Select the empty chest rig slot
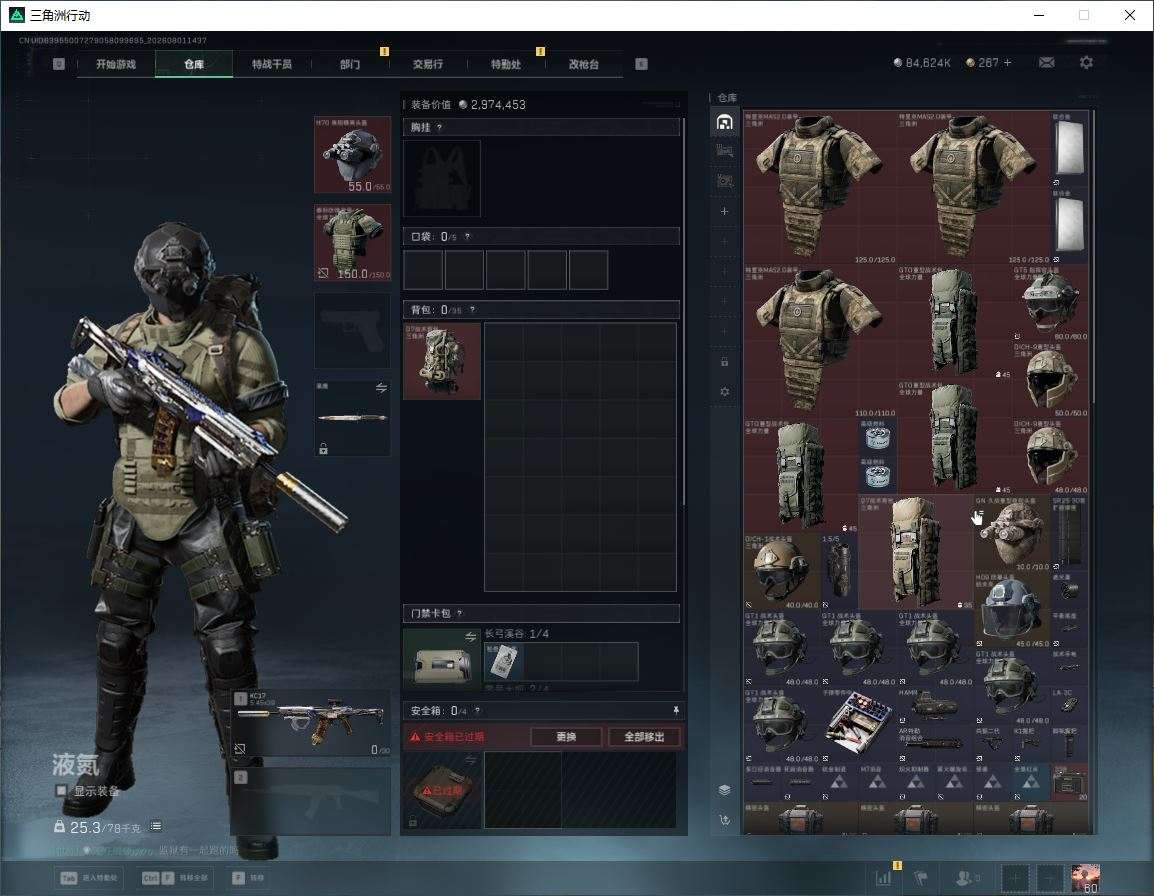Image resolution: width=1154 pixels, height=896 pixels. 442,178
